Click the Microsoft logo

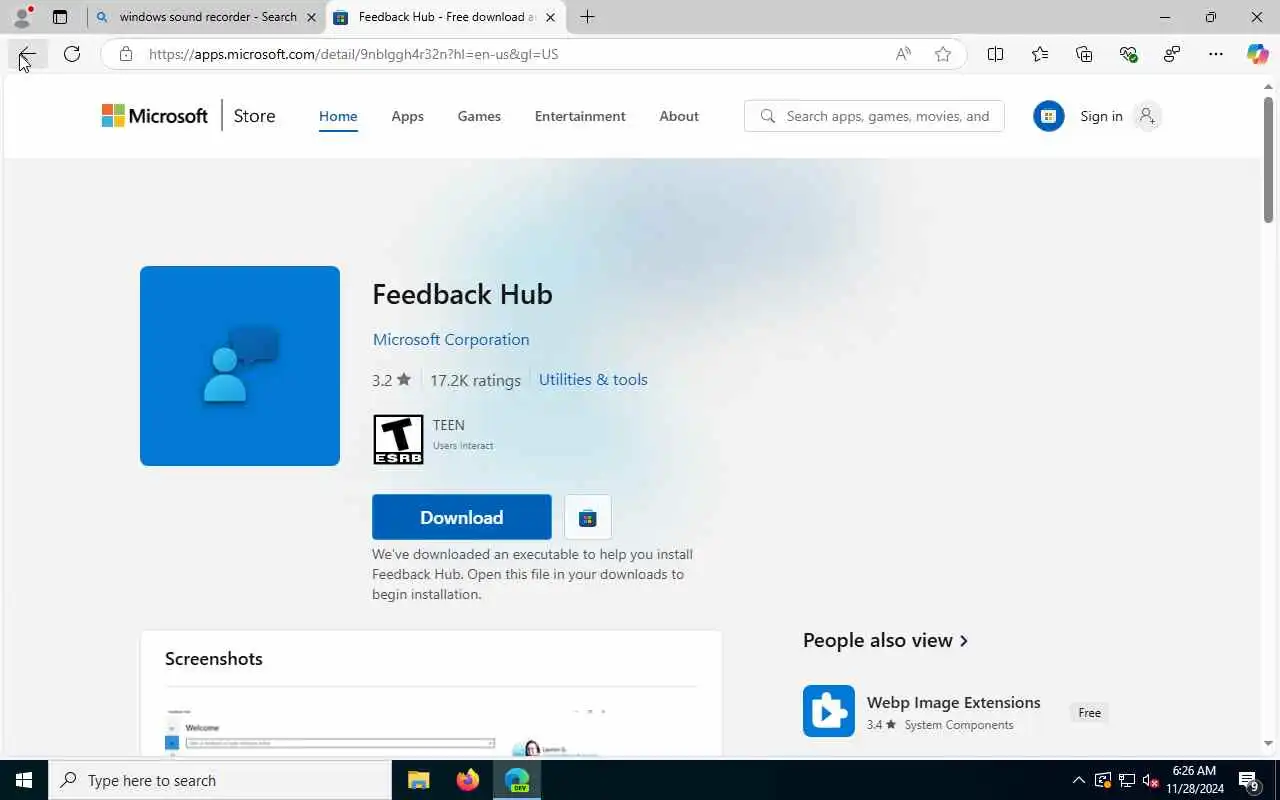[x=155, y=116]
